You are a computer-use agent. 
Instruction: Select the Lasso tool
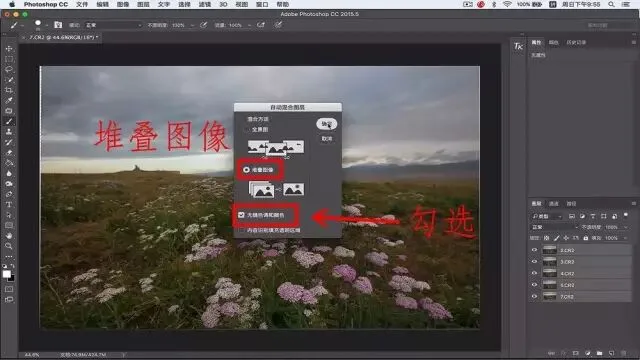pyautogui.click(x=9, y=69)
